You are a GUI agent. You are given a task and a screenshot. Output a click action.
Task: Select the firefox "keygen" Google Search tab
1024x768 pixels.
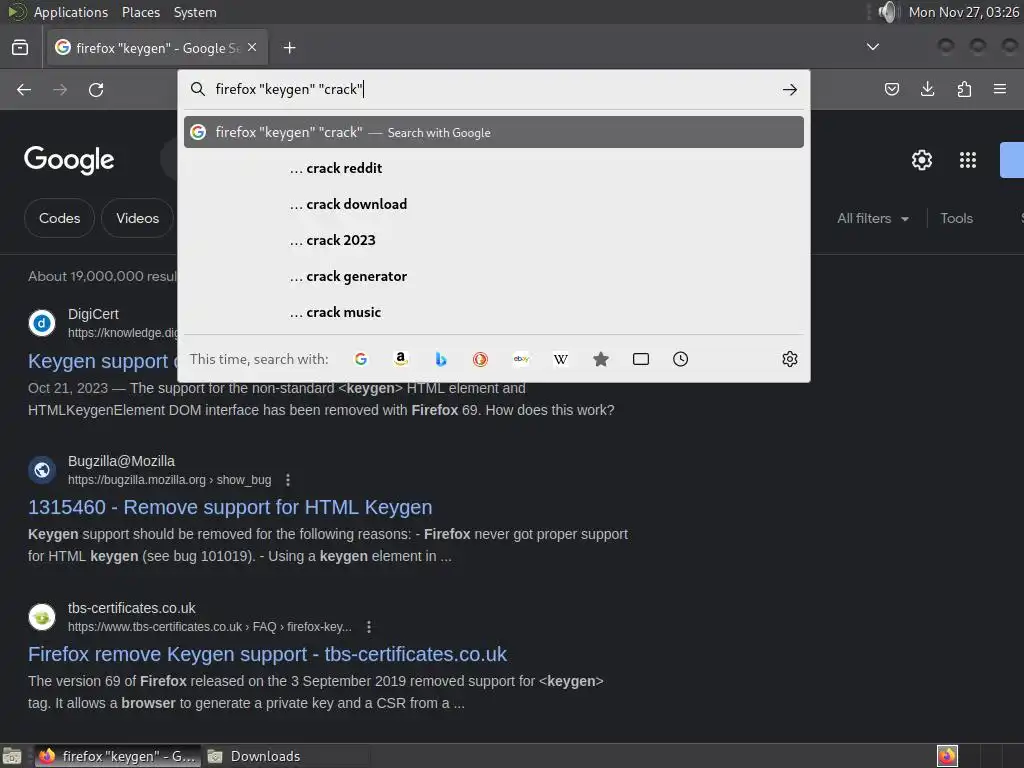click(x=157, y=48)
